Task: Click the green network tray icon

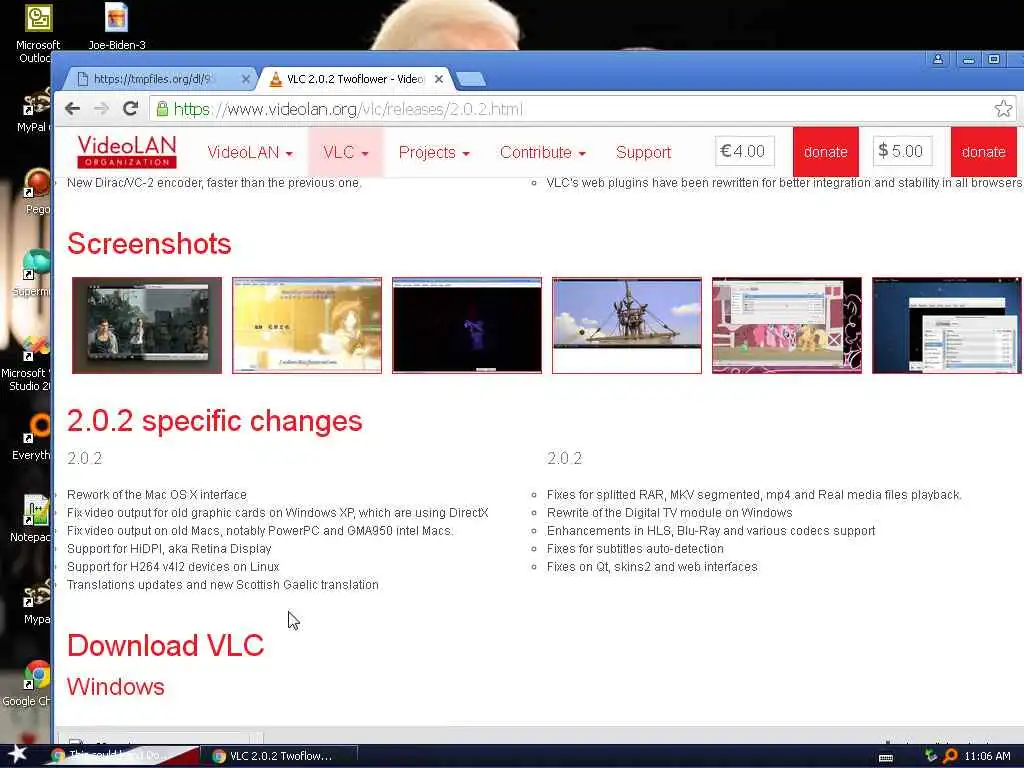Action: (931, 756)
